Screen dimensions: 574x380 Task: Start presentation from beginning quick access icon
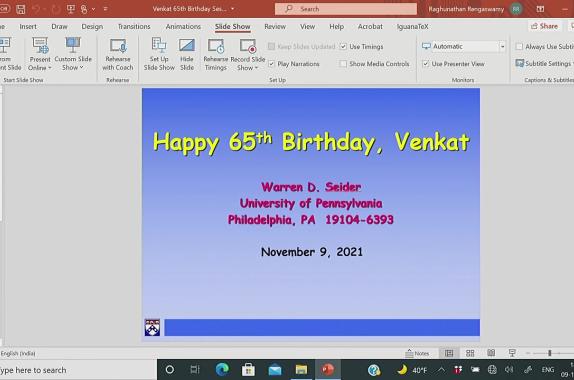coord(71,9)
